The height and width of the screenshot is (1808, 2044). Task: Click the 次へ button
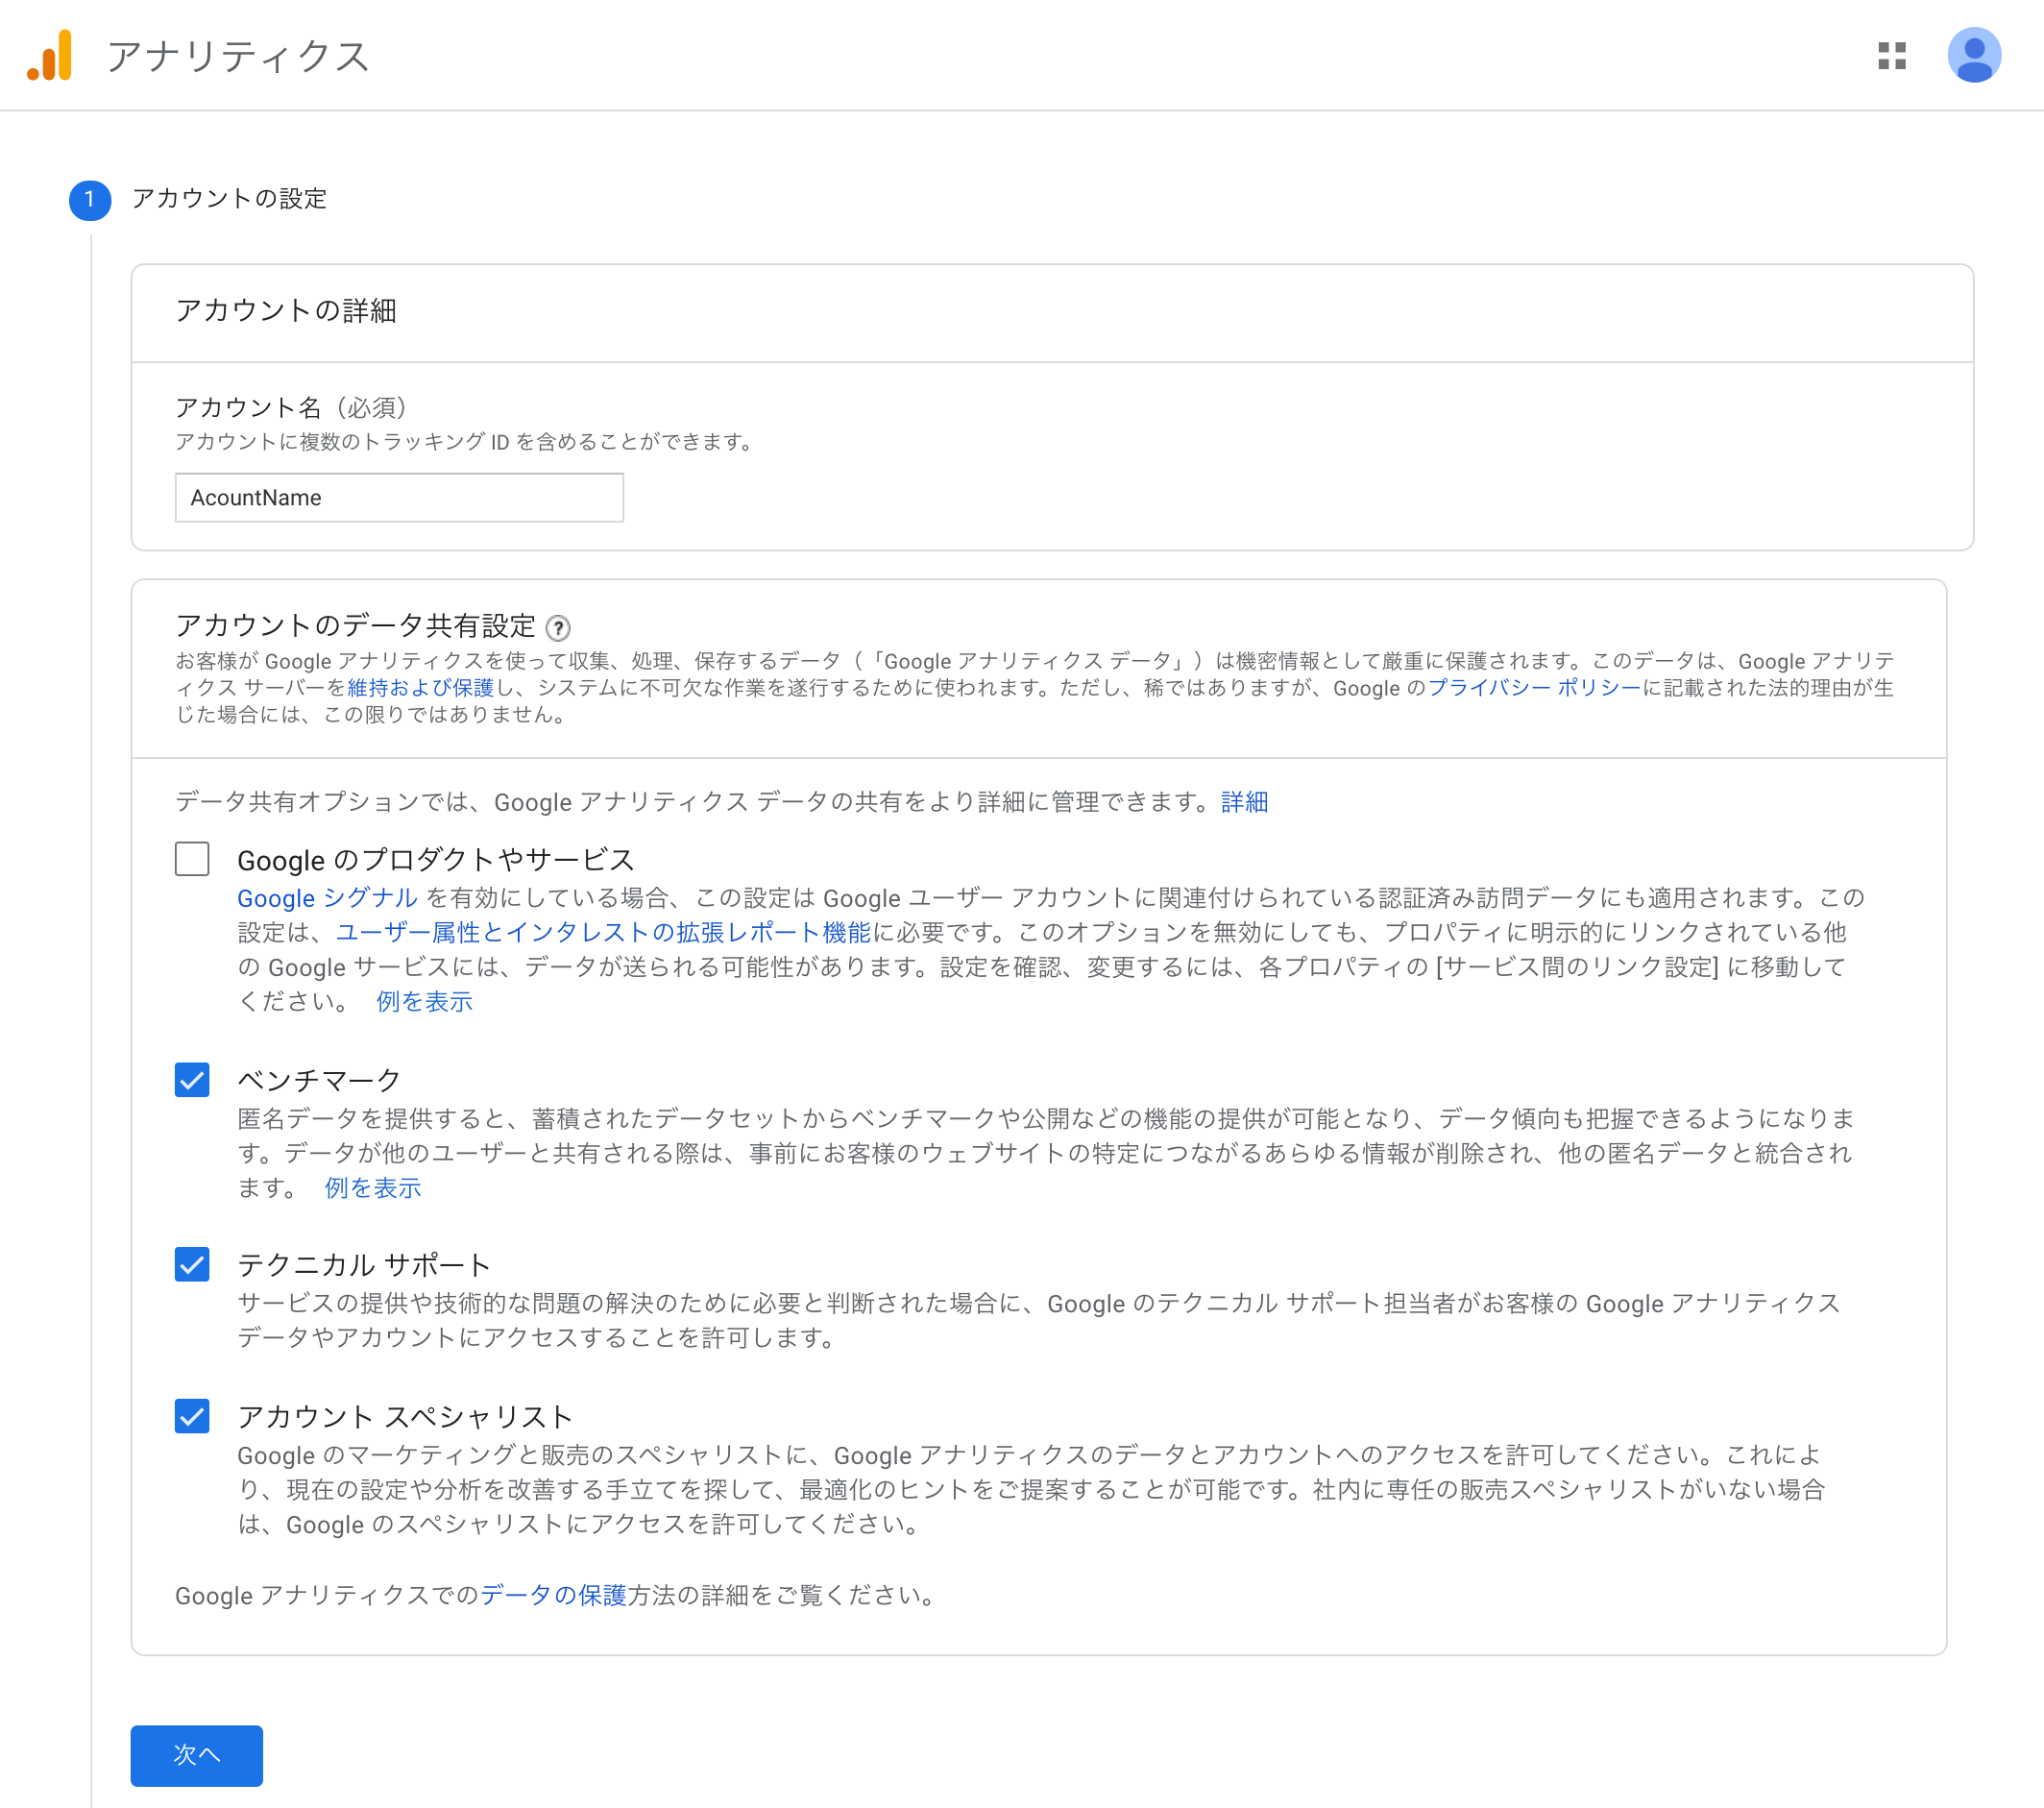pos(196,1755)
